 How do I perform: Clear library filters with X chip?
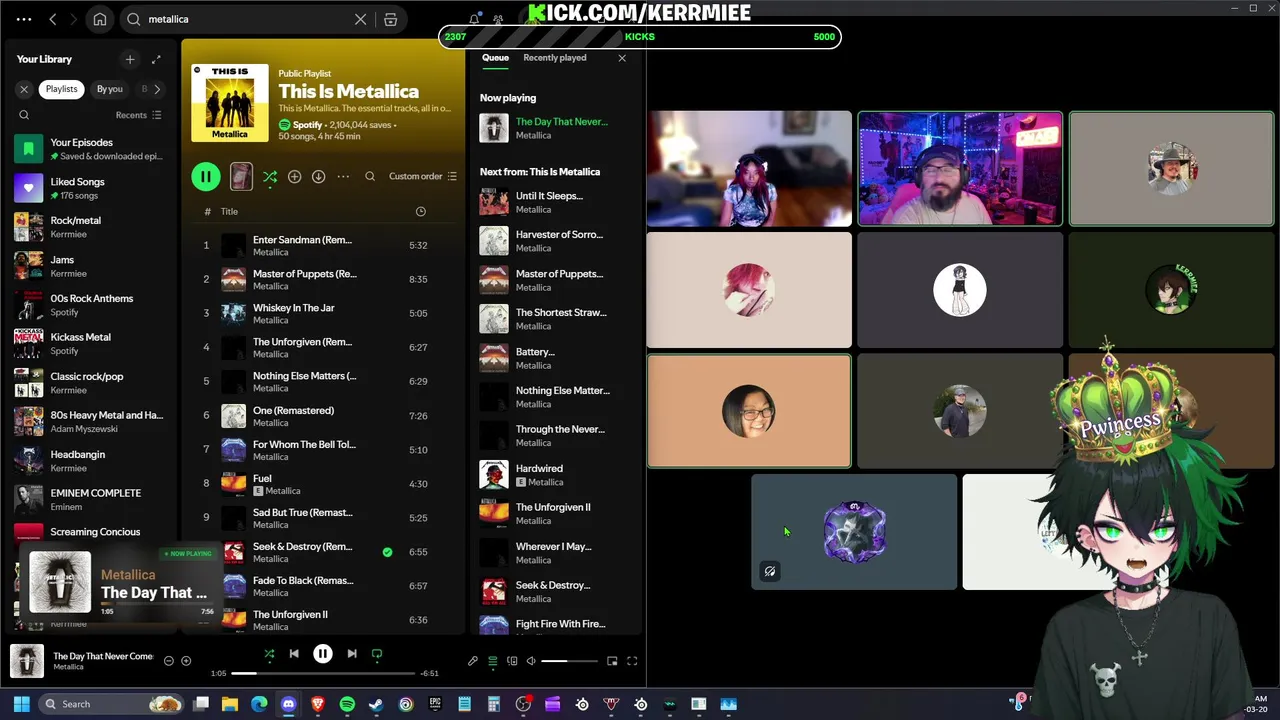[24, 89]
